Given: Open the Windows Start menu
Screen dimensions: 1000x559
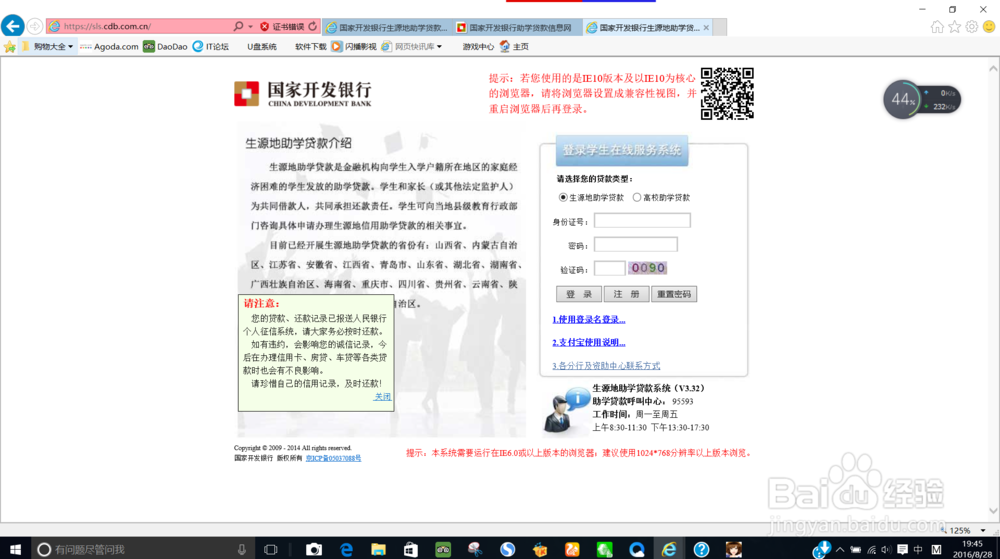Looking at the screenshot, I should (15, 549).
